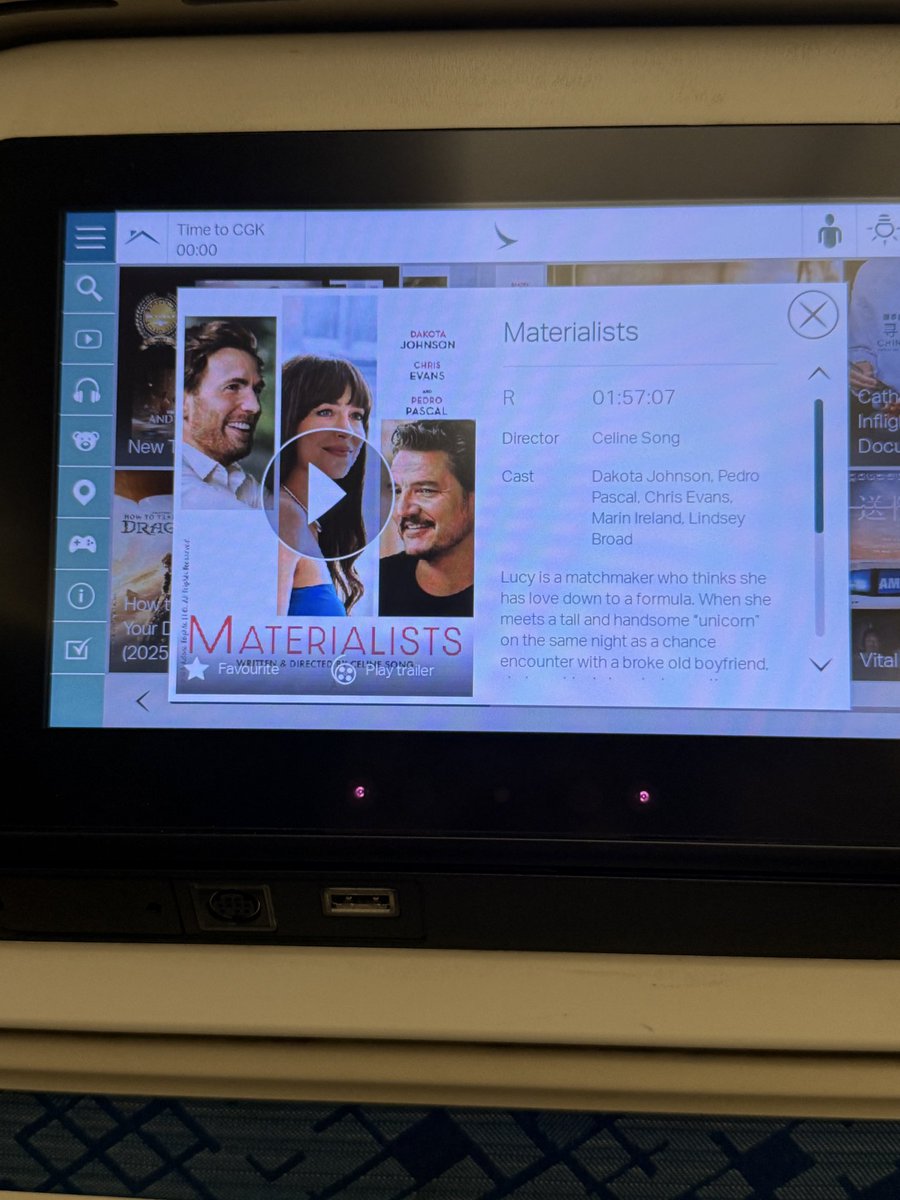Expand previous carousel items via left arrow
The width and height of the screenshot is (900, 1200).
pos(143,700)
